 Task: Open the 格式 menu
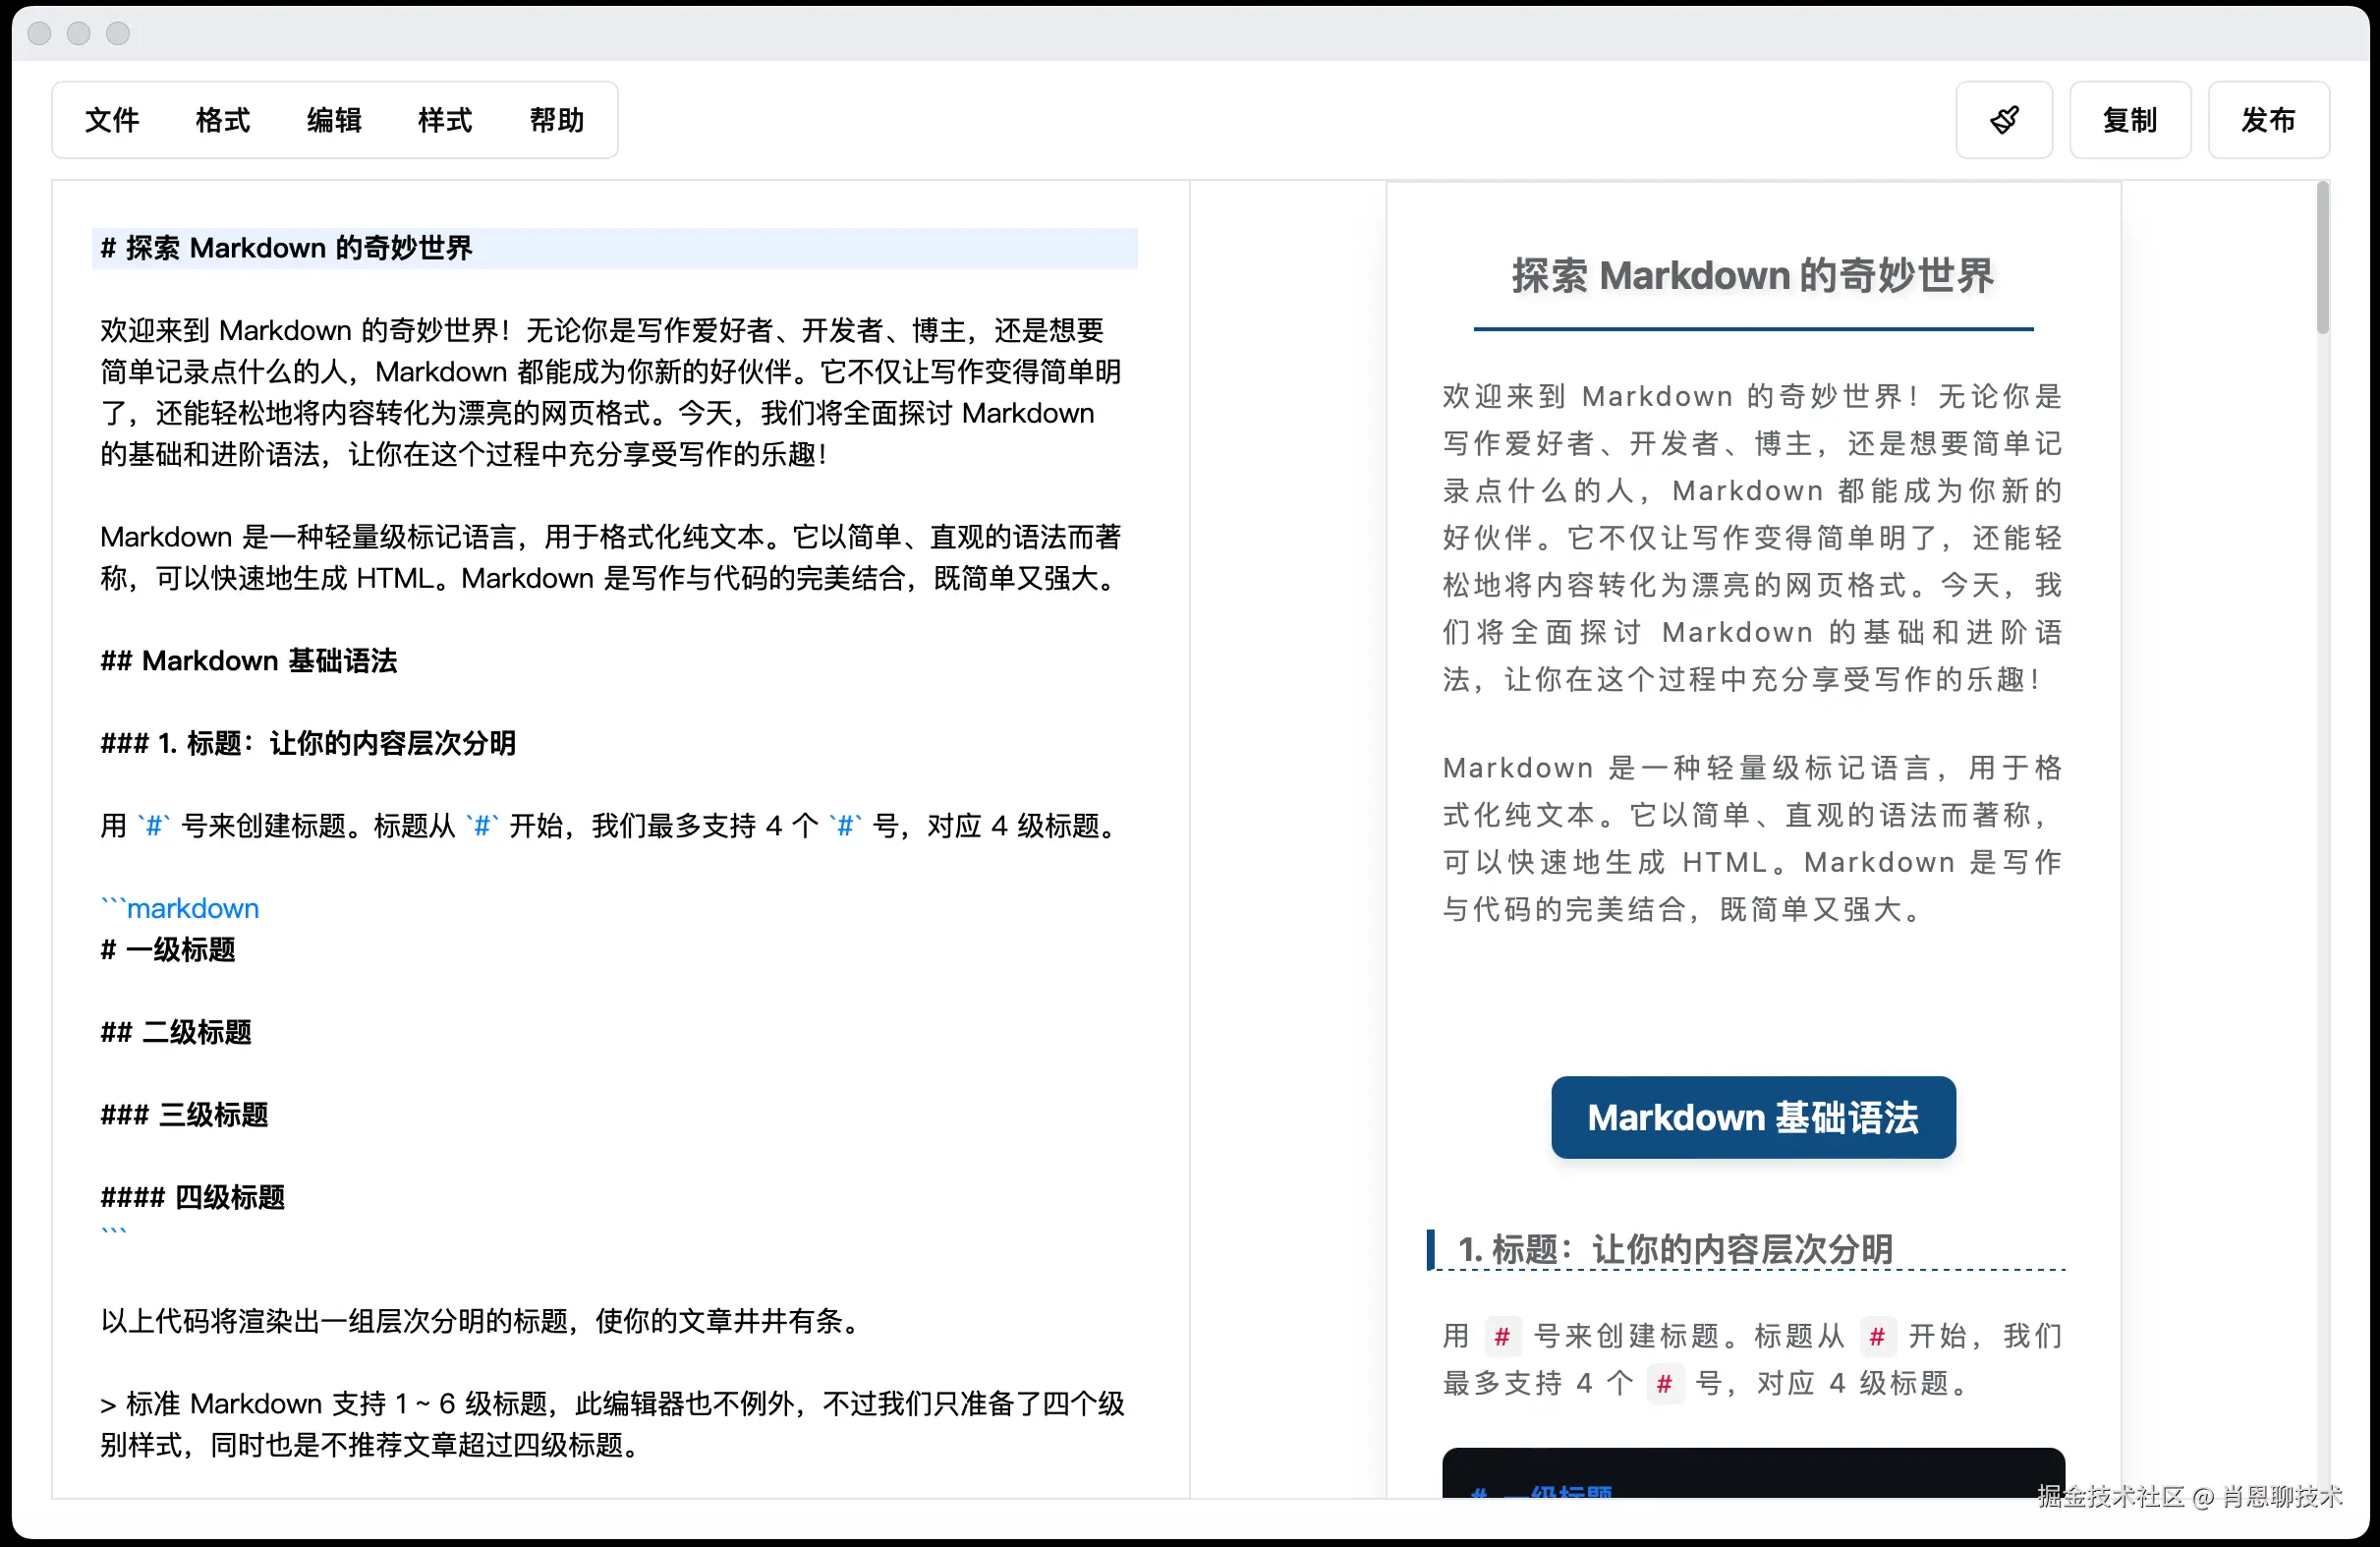222,120
